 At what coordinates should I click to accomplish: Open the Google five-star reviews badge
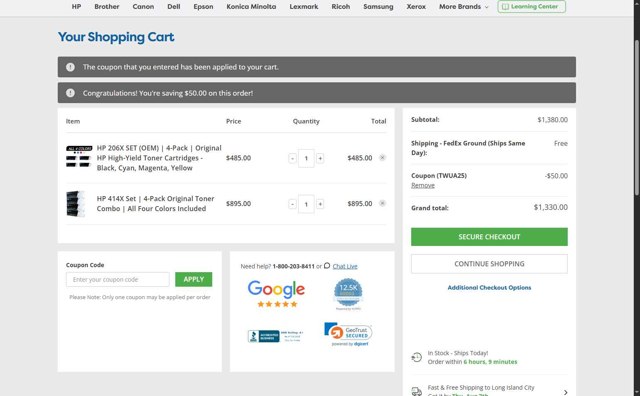point(276,294)
